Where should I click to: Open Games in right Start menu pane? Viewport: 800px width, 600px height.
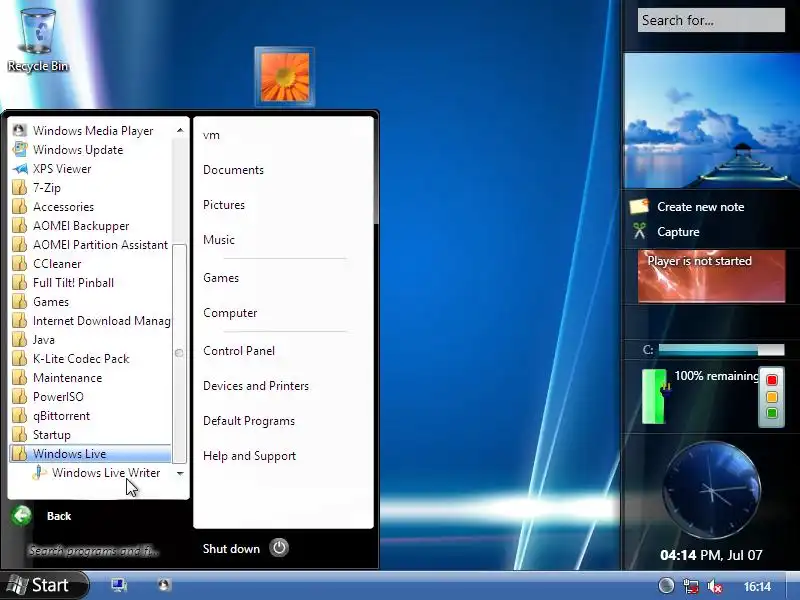(x=221, y=278)
